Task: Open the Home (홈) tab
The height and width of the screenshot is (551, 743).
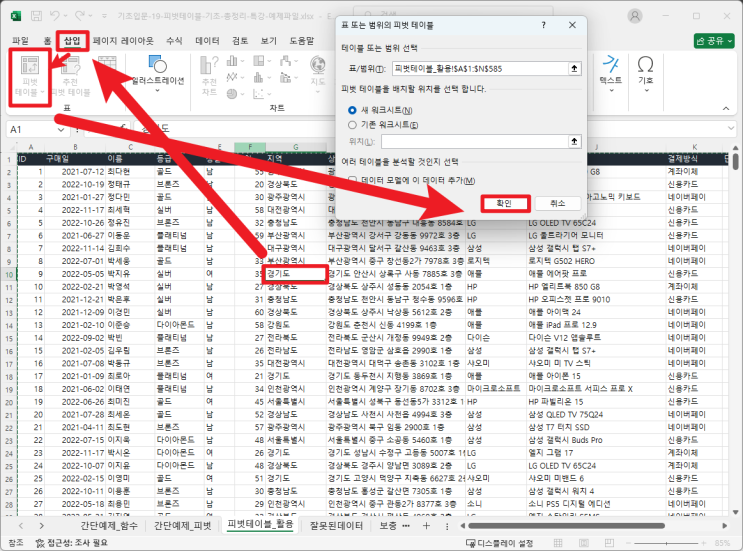Action: (47, 41)
